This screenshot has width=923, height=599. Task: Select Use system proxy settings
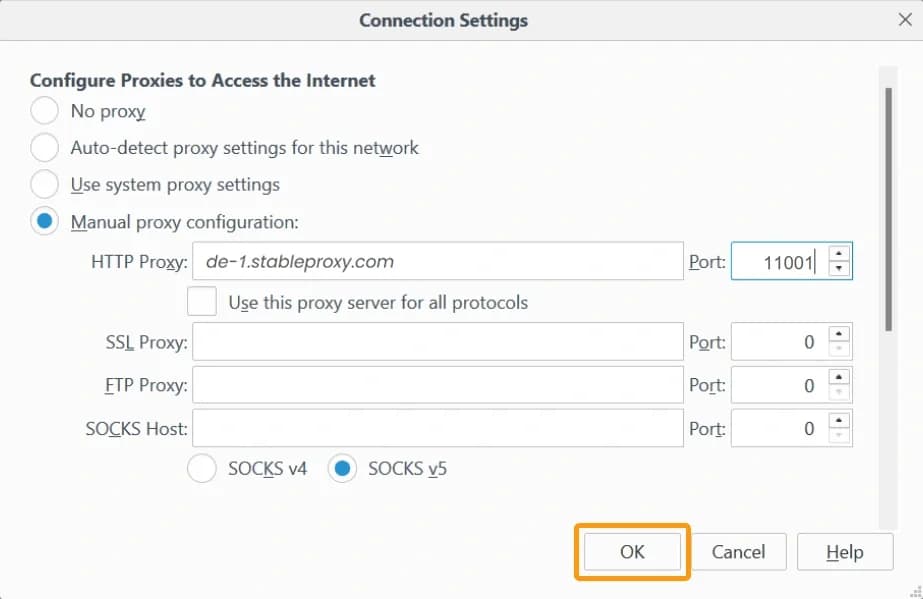(x=44, y=185)
